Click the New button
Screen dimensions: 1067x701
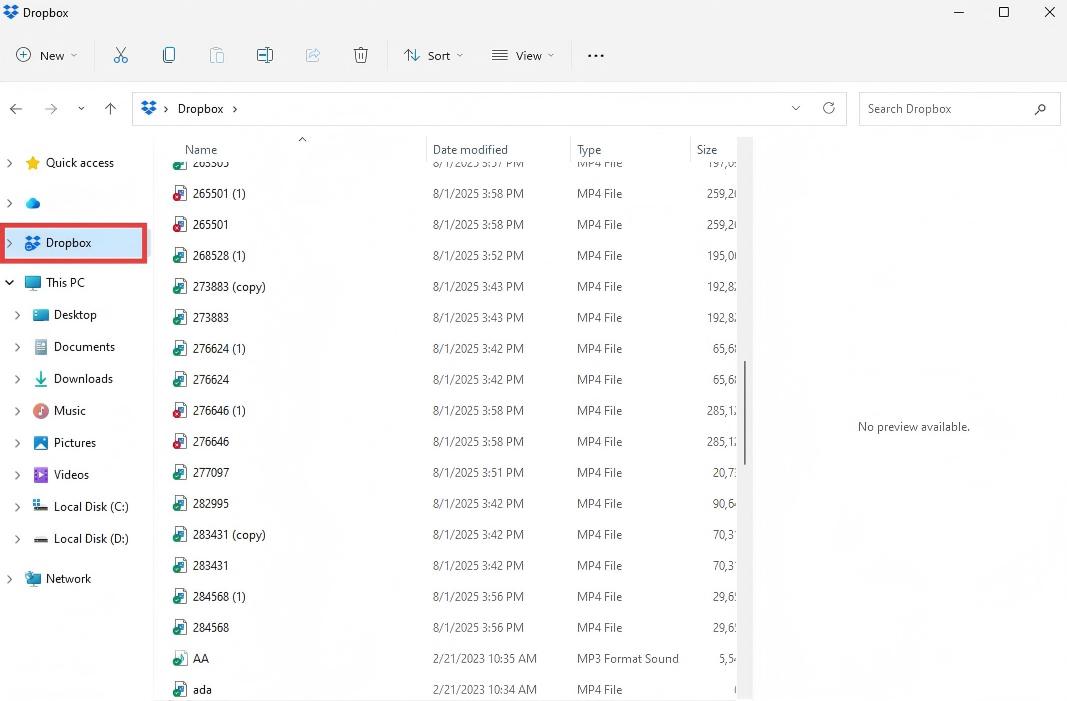46,55
